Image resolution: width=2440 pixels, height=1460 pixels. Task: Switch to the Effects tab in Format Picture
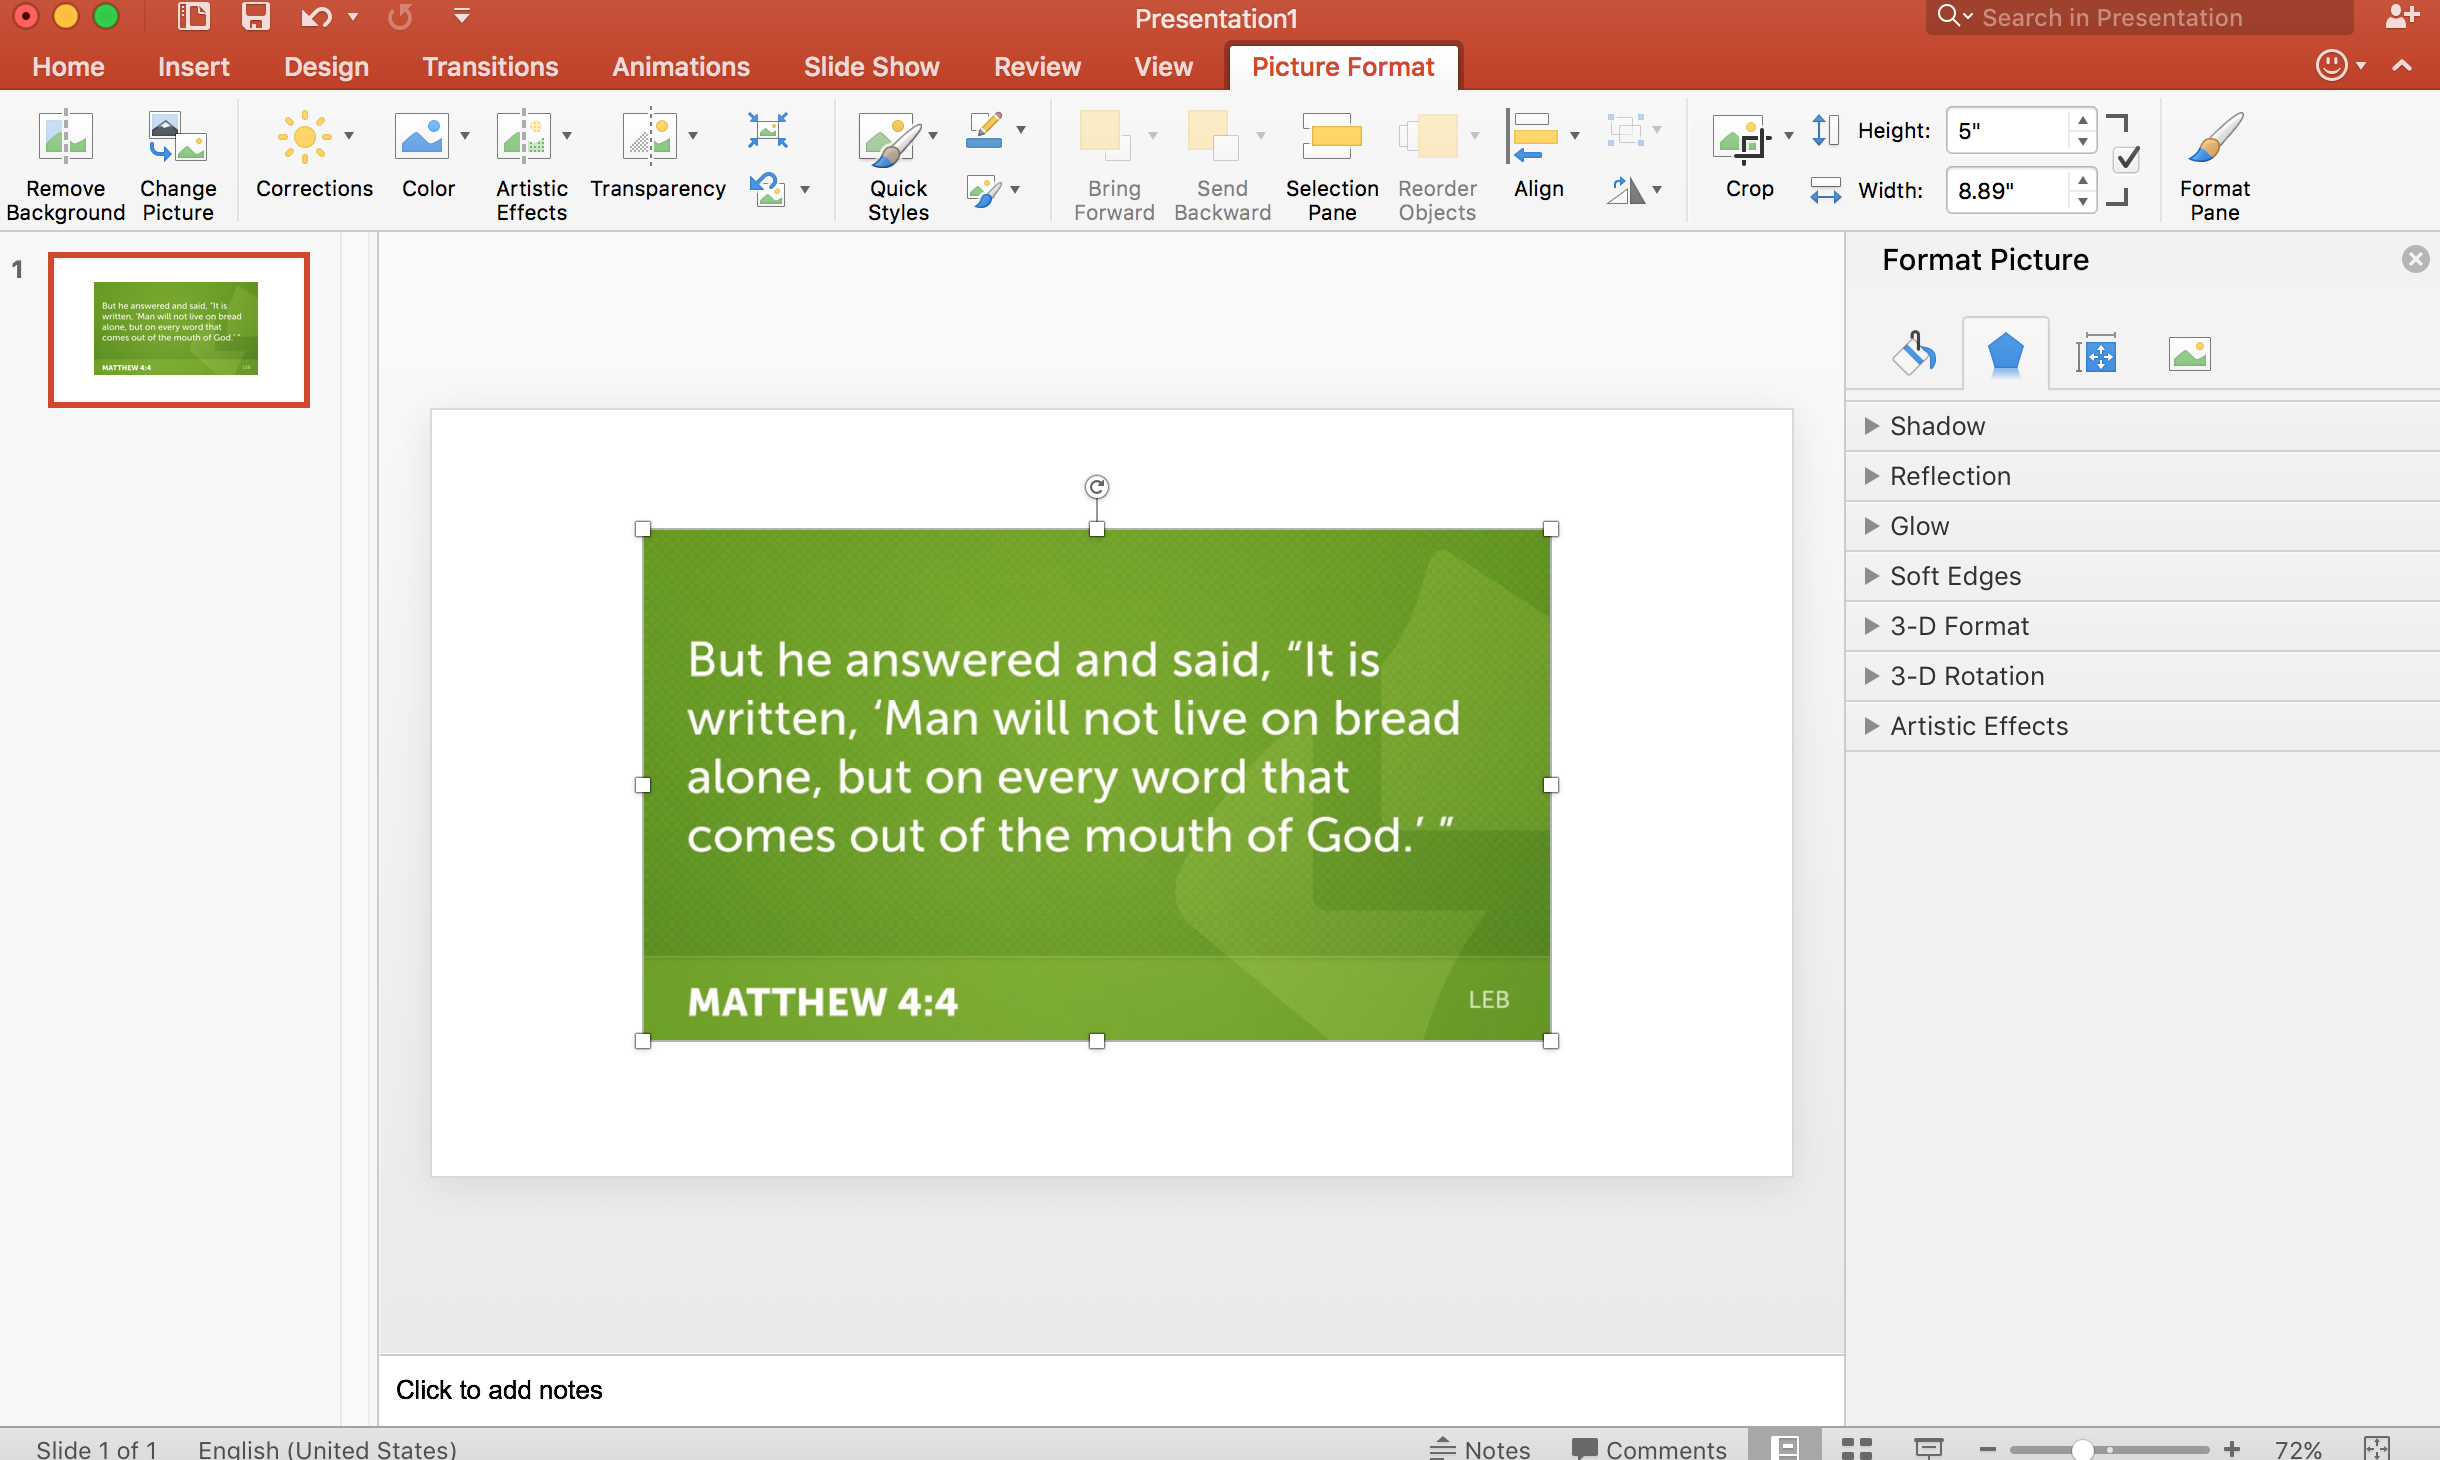2006,353
